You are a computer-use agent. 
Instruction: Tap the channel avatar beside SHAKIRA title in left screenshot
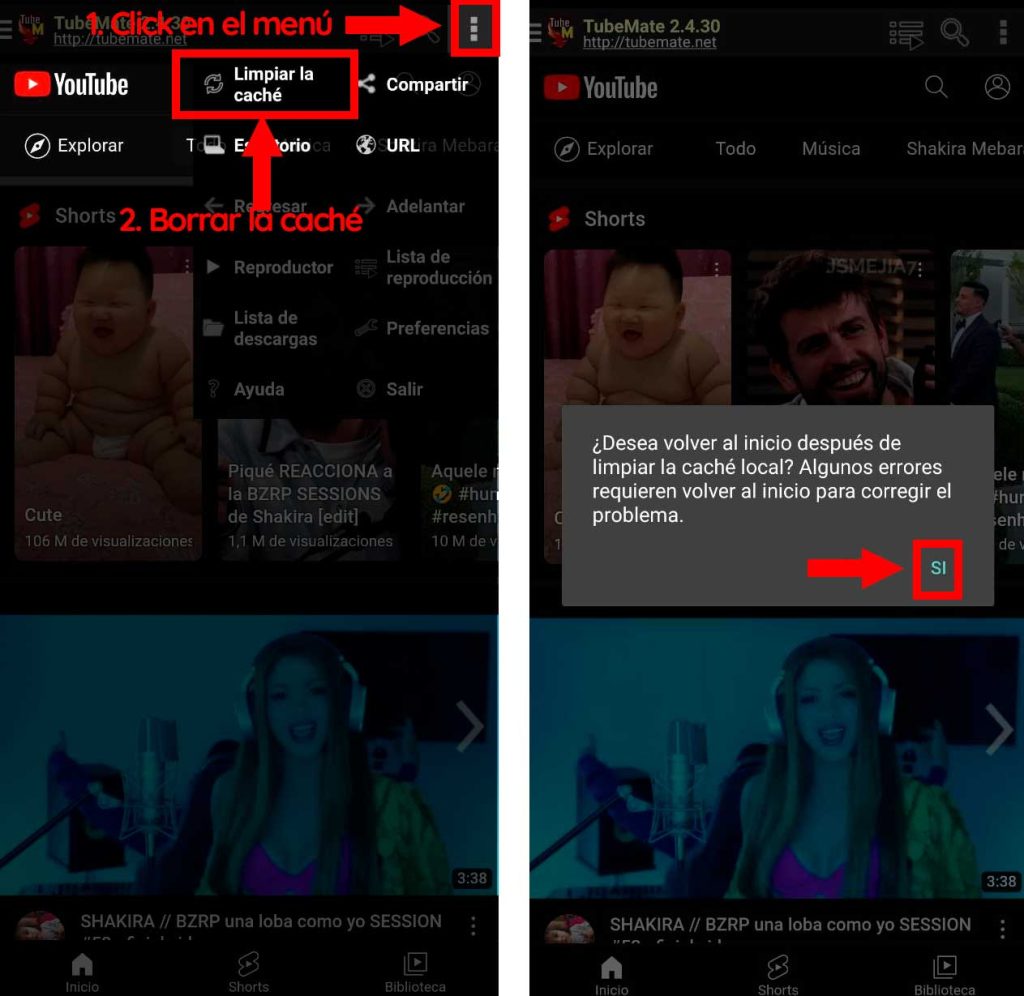click(x=40, y=927)
